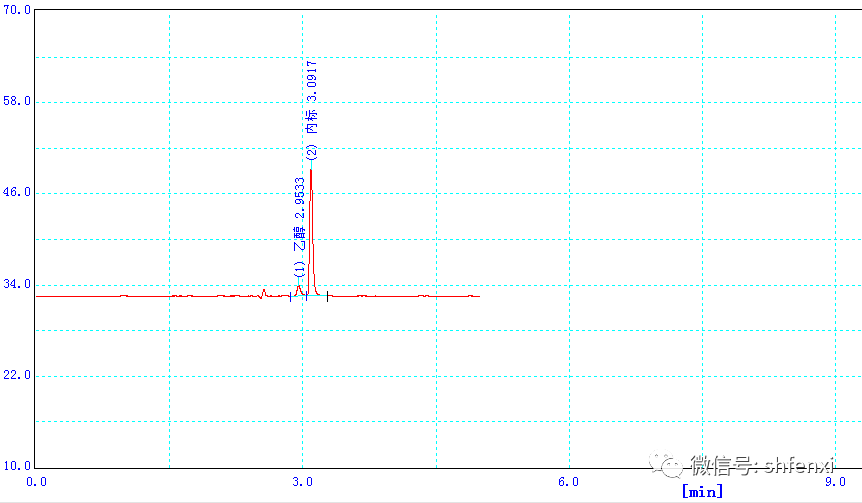Click the 46.0 label on the y-axis
862x503 pixels.
pos(17,193)
